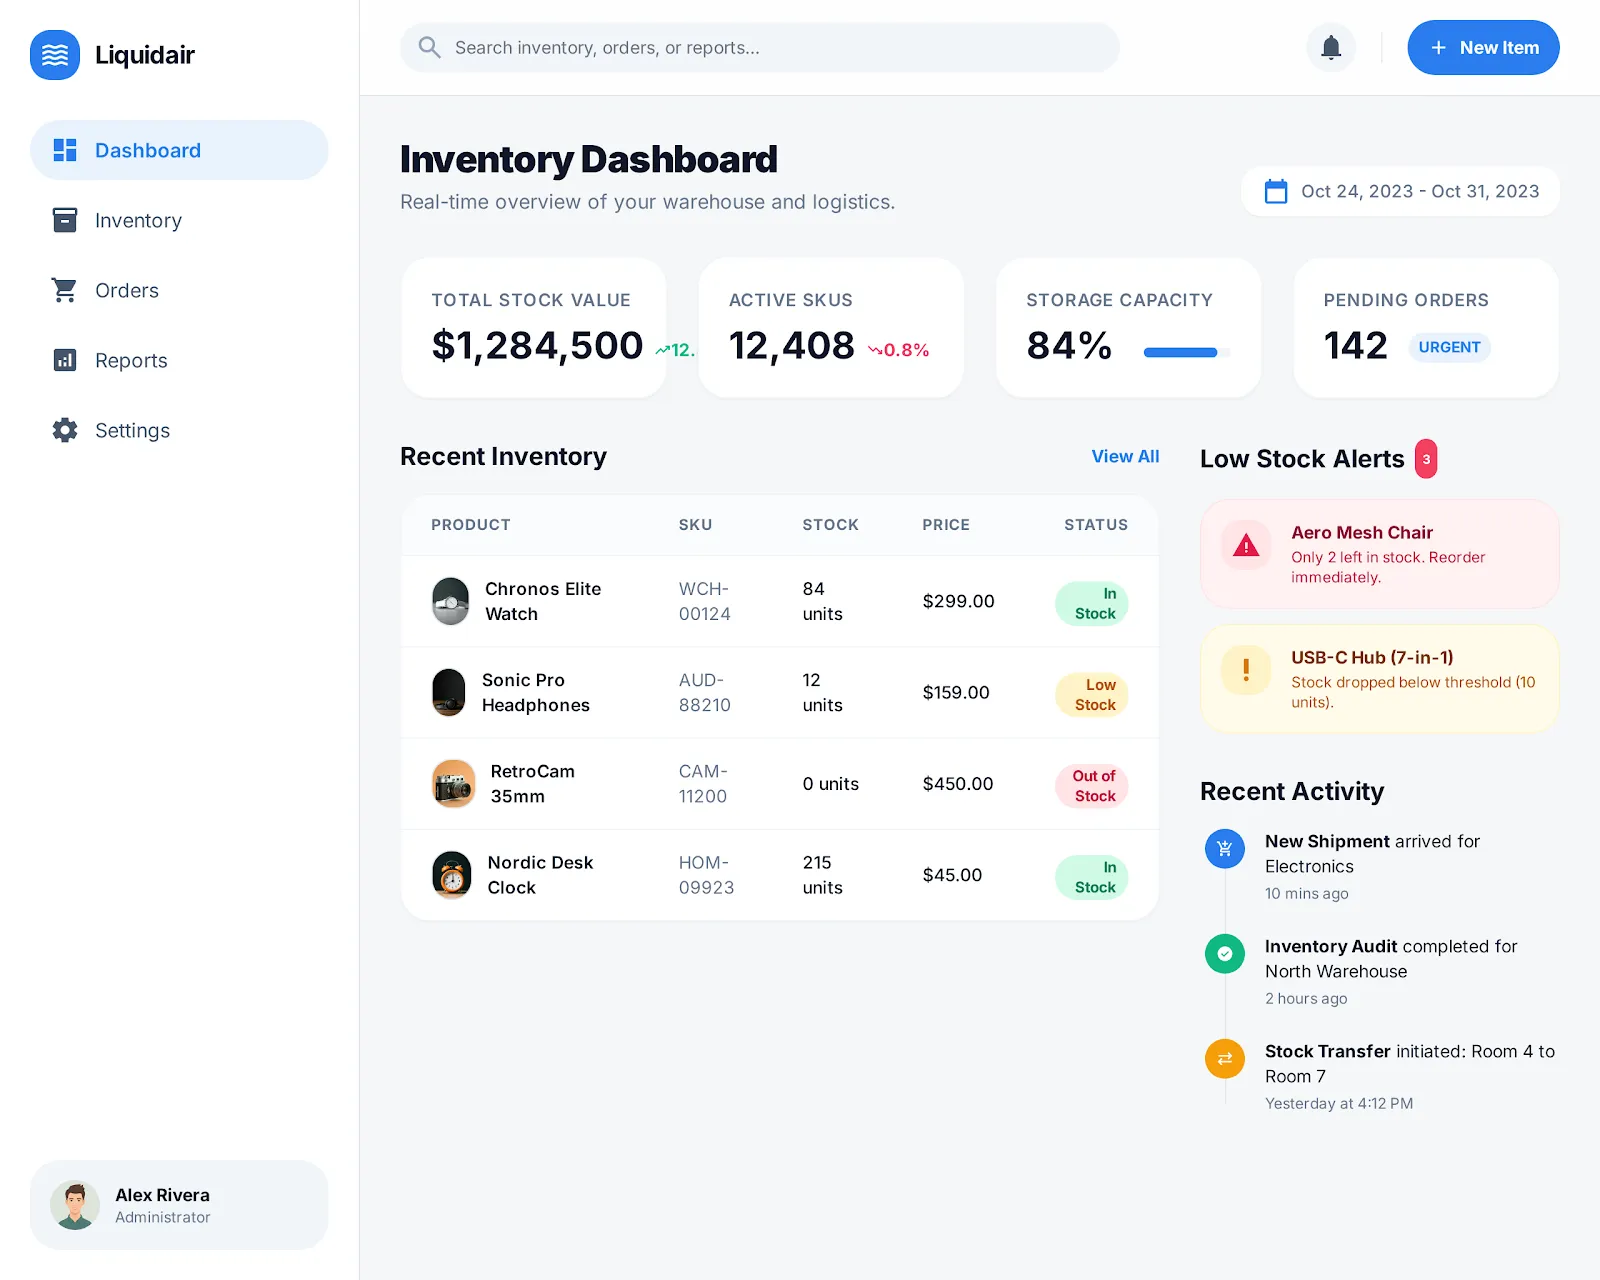Click the calendar icon in date range
This screenshot has height=1280, width=1600.
click(x=1276, y=191)
